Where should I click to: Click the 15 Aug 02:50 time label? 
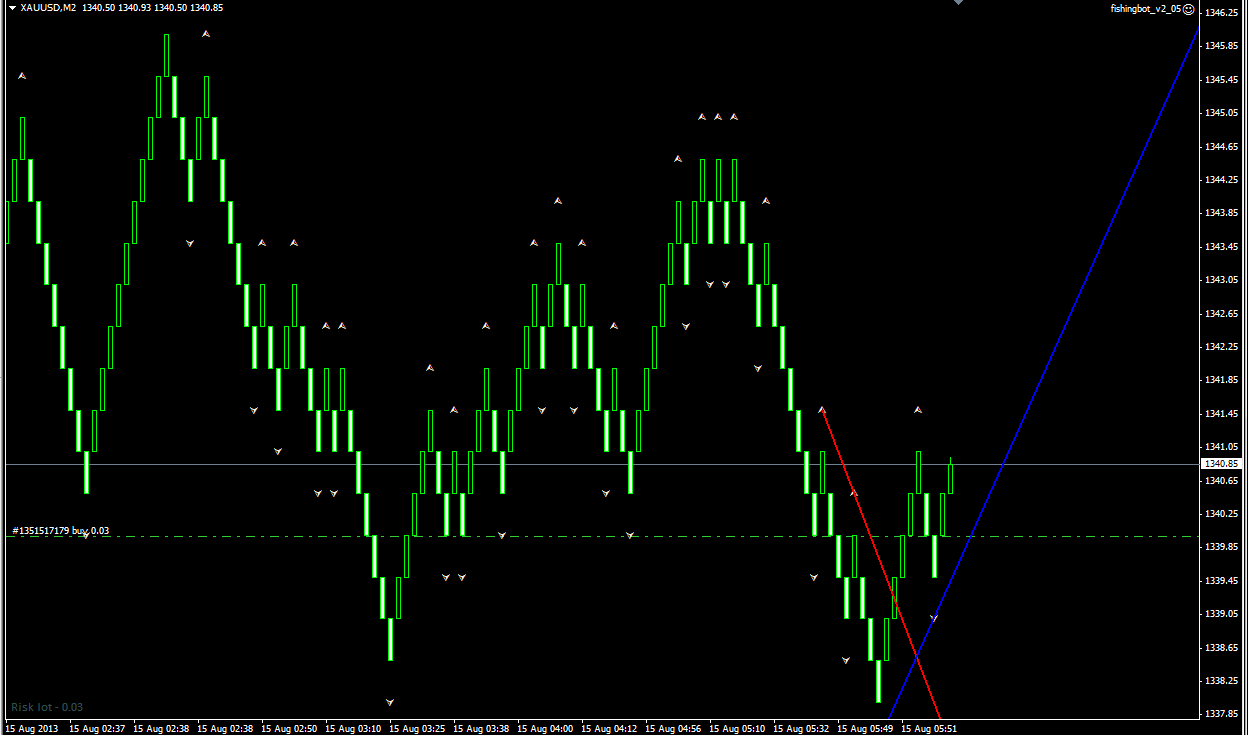[289, 729]
